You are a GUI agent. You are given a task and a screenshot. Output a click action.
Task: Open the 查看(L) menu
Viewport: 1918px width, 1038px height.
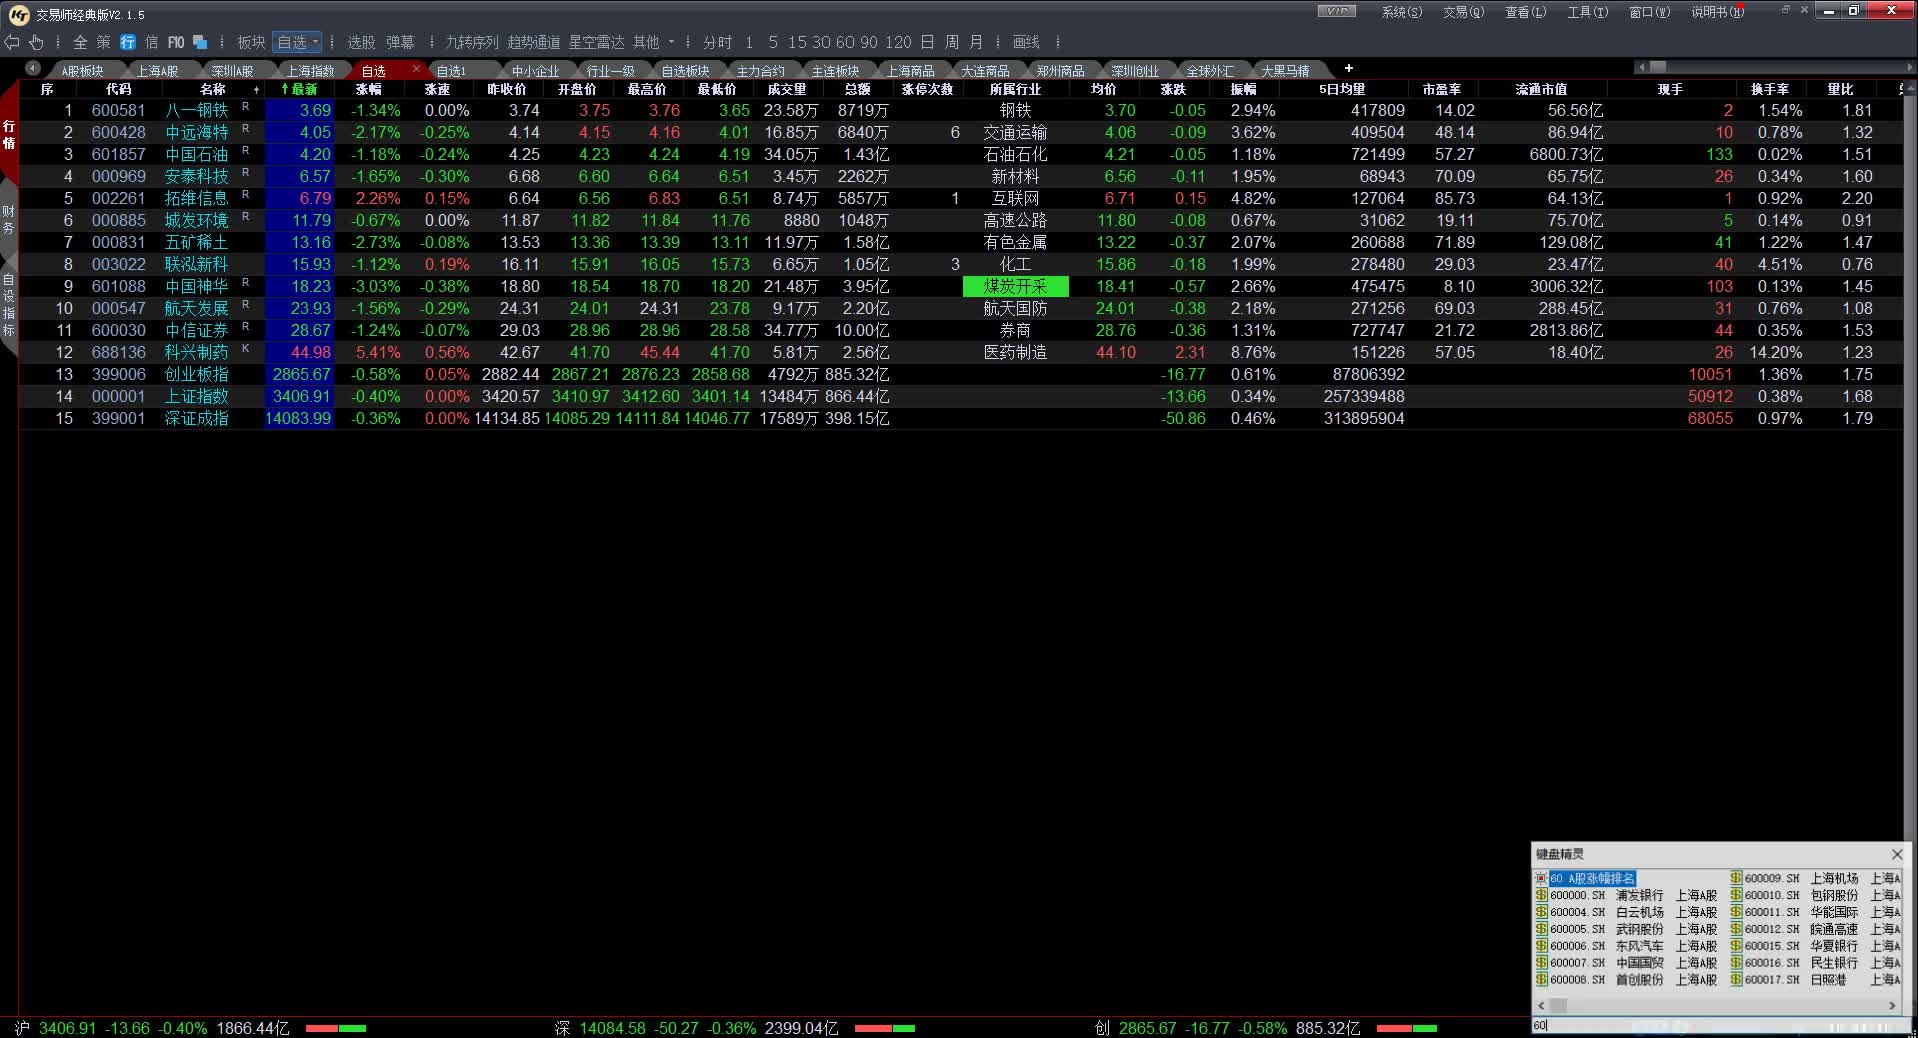[x=1525, y=12]
